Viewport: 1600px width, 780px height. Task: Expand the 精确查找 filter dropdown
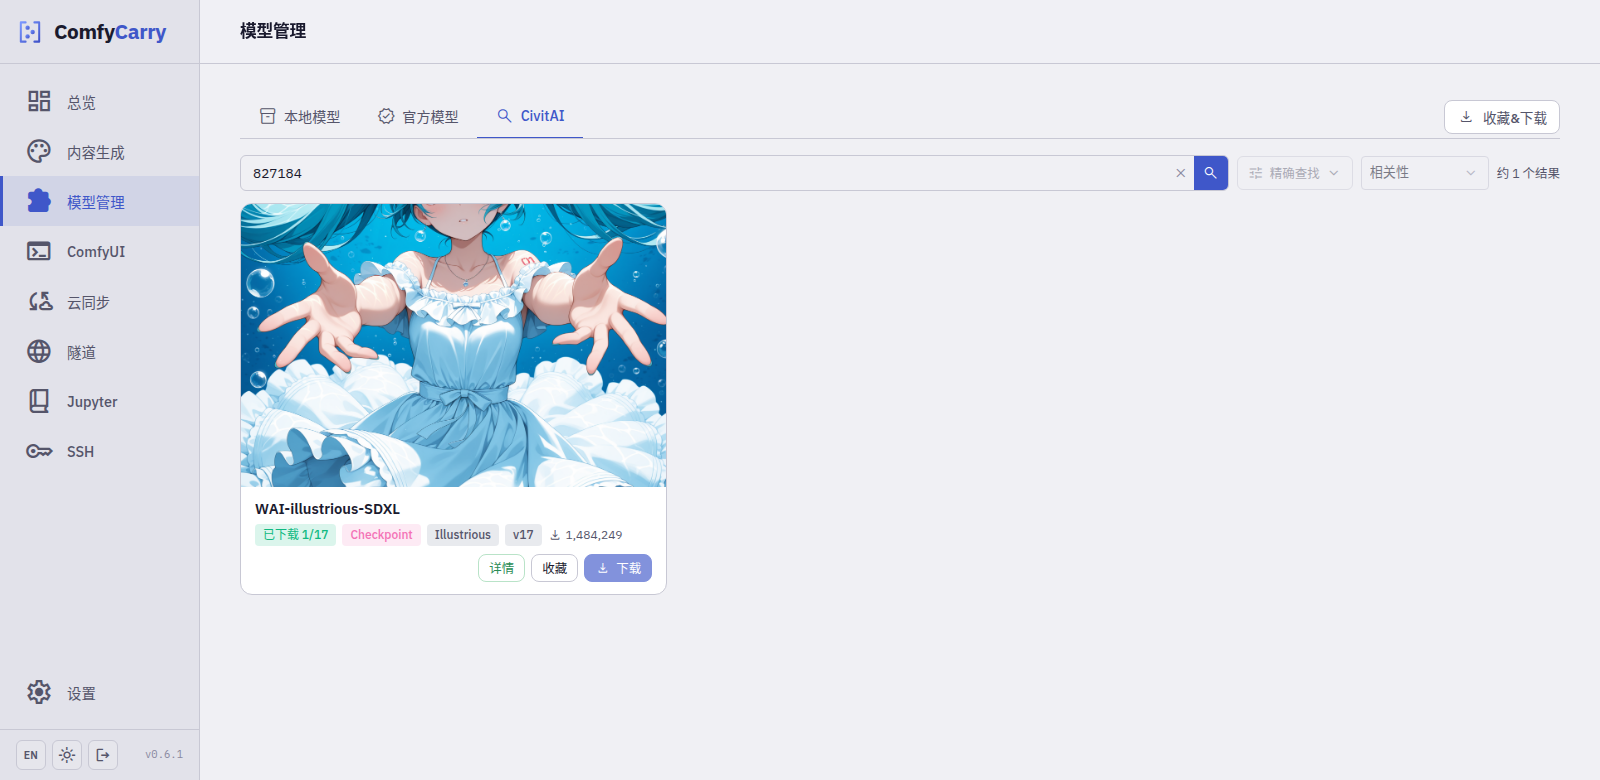click(x=1295, y=173)
